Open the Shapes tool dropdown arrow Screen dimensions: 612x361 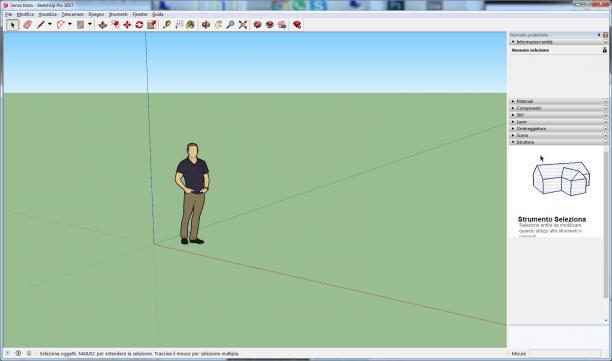tap(90, 25)
